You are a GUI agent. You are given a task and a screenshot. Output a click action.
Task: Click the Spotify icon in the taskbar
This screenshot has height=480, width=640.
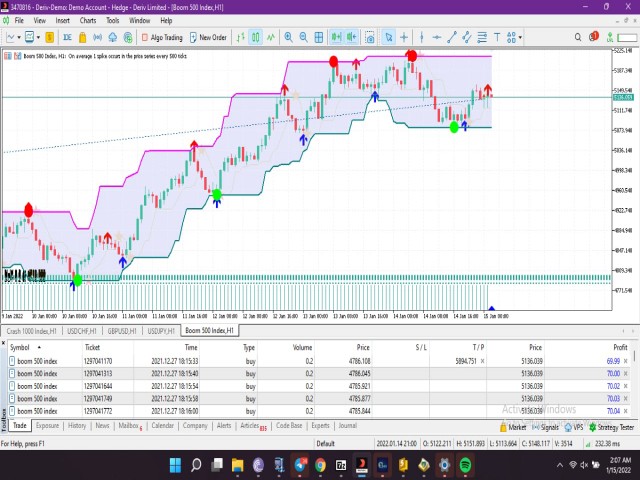(x=466, y=465)
